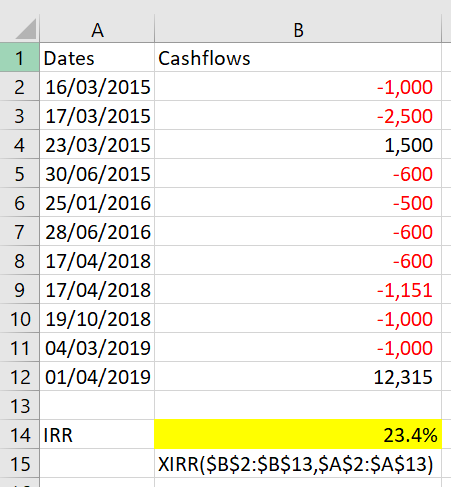
Task: Select row 15 header
Action: click(x=19, y=464)
